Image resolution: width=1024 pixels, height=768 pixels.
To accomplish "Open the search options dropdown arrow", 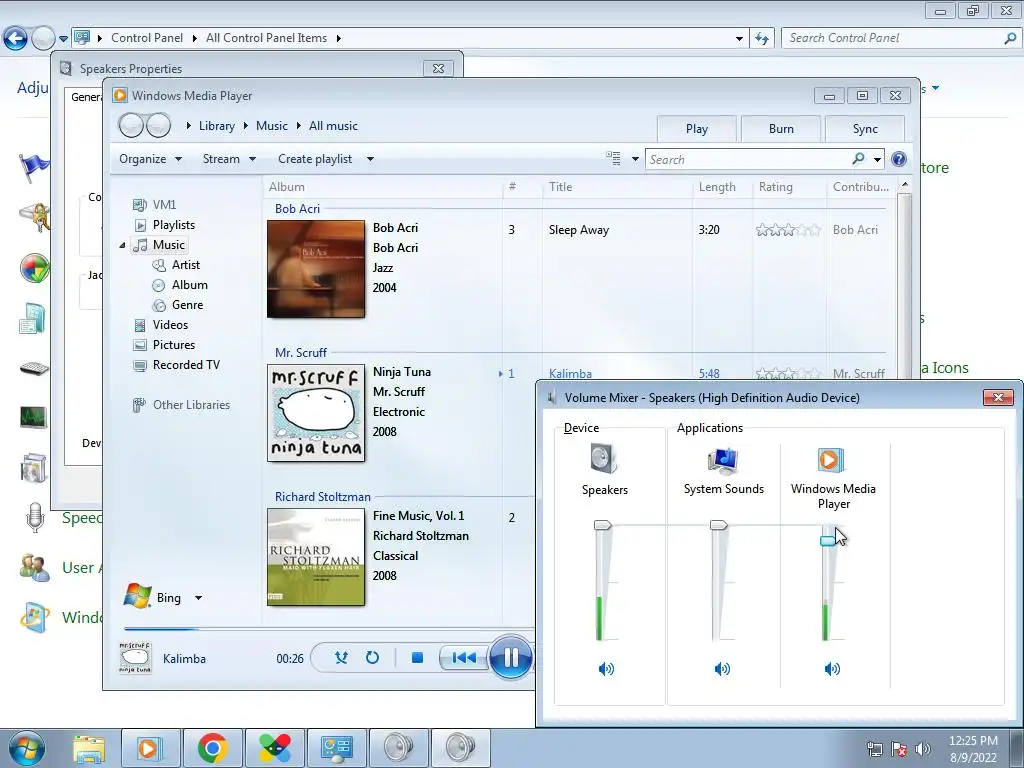I will pyautogui.click(x=878, y=159).
